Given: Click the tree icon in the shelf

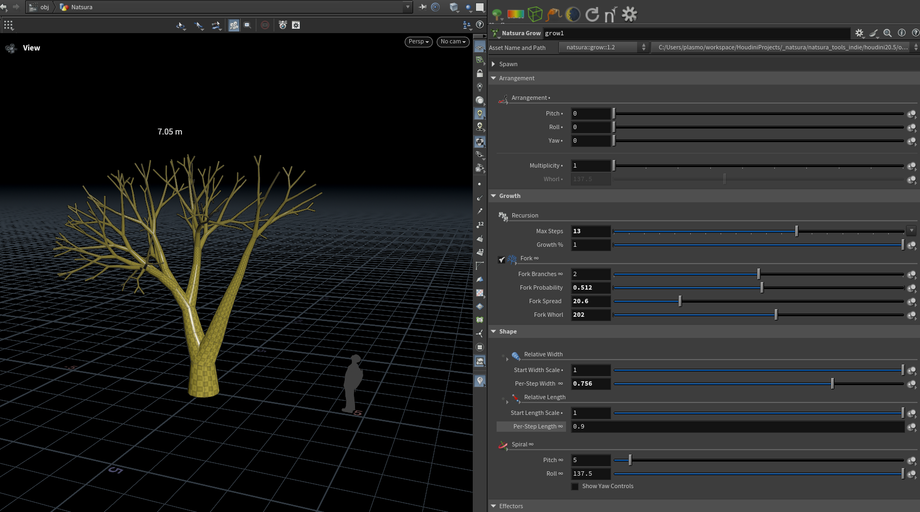Looking at the screenshot, I should click(x=497, y=14).
